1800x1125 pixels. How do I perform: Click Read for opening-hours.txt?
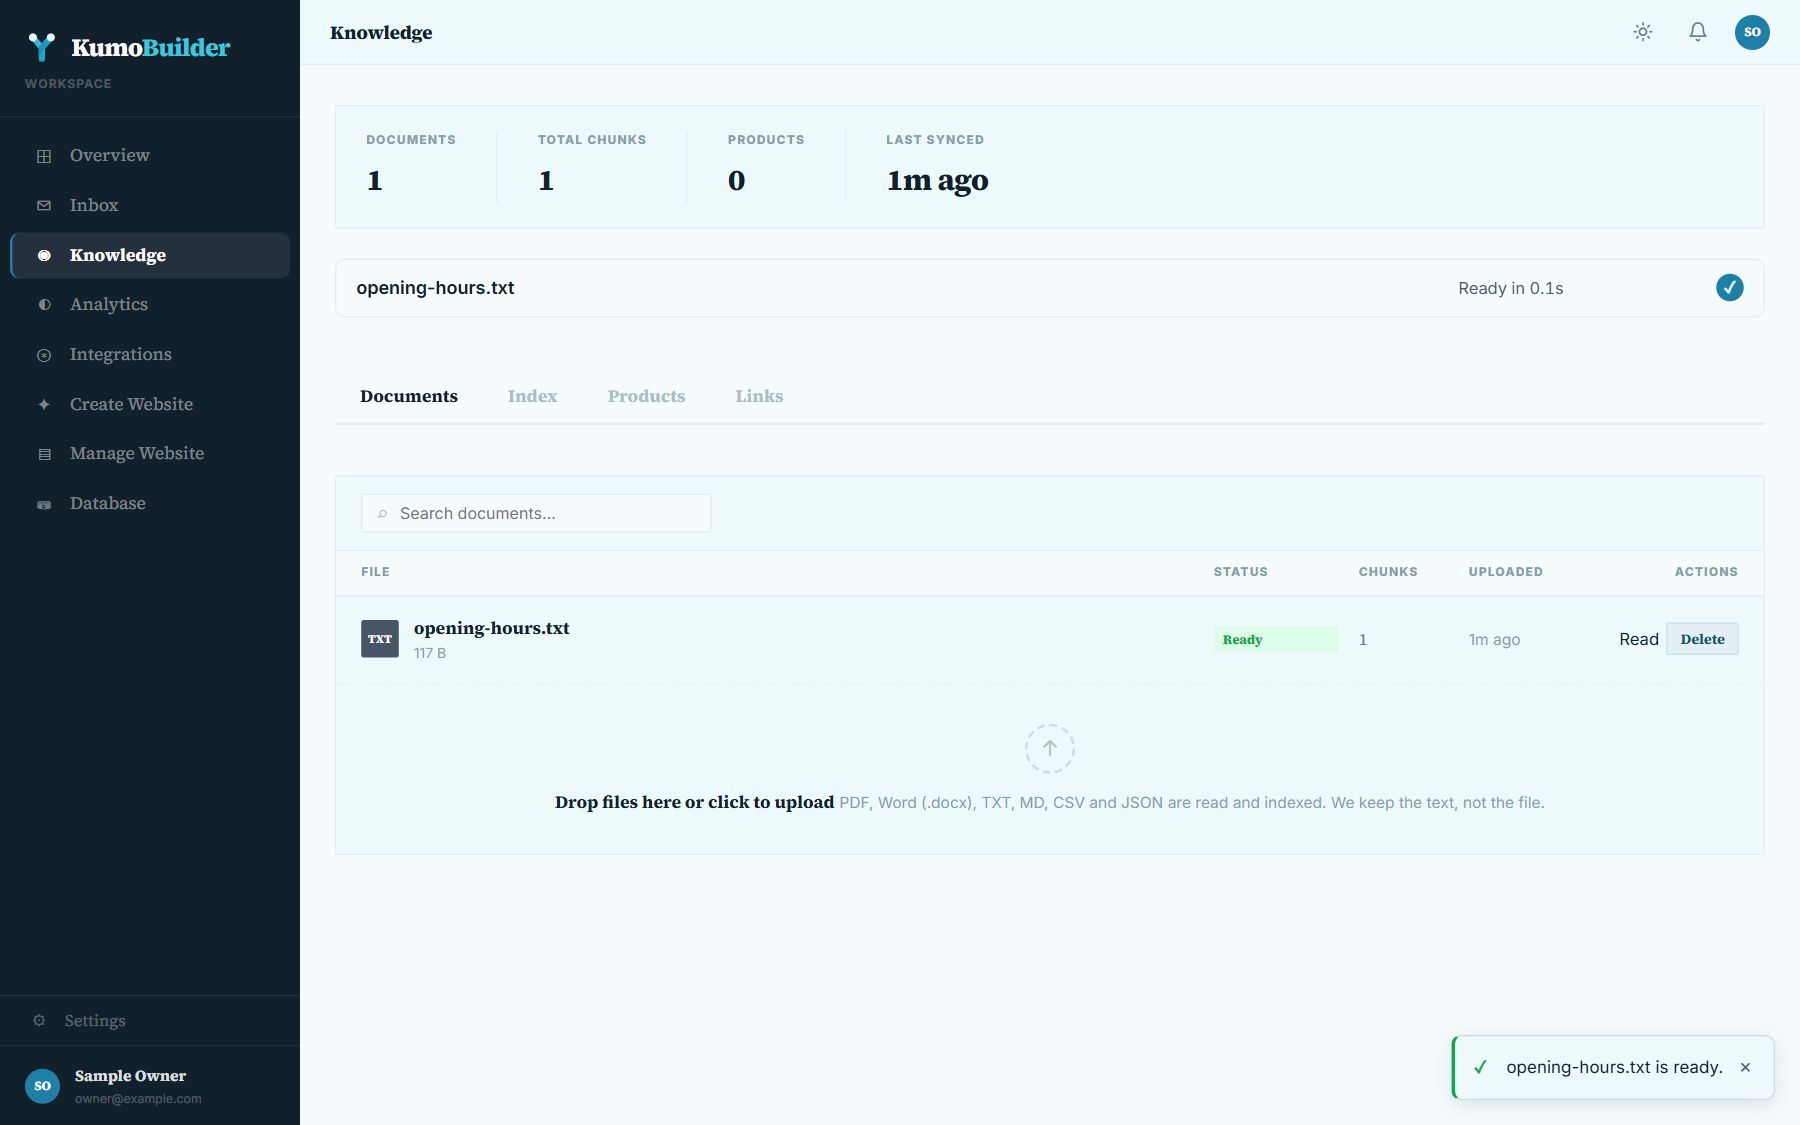pos(1639,639)
